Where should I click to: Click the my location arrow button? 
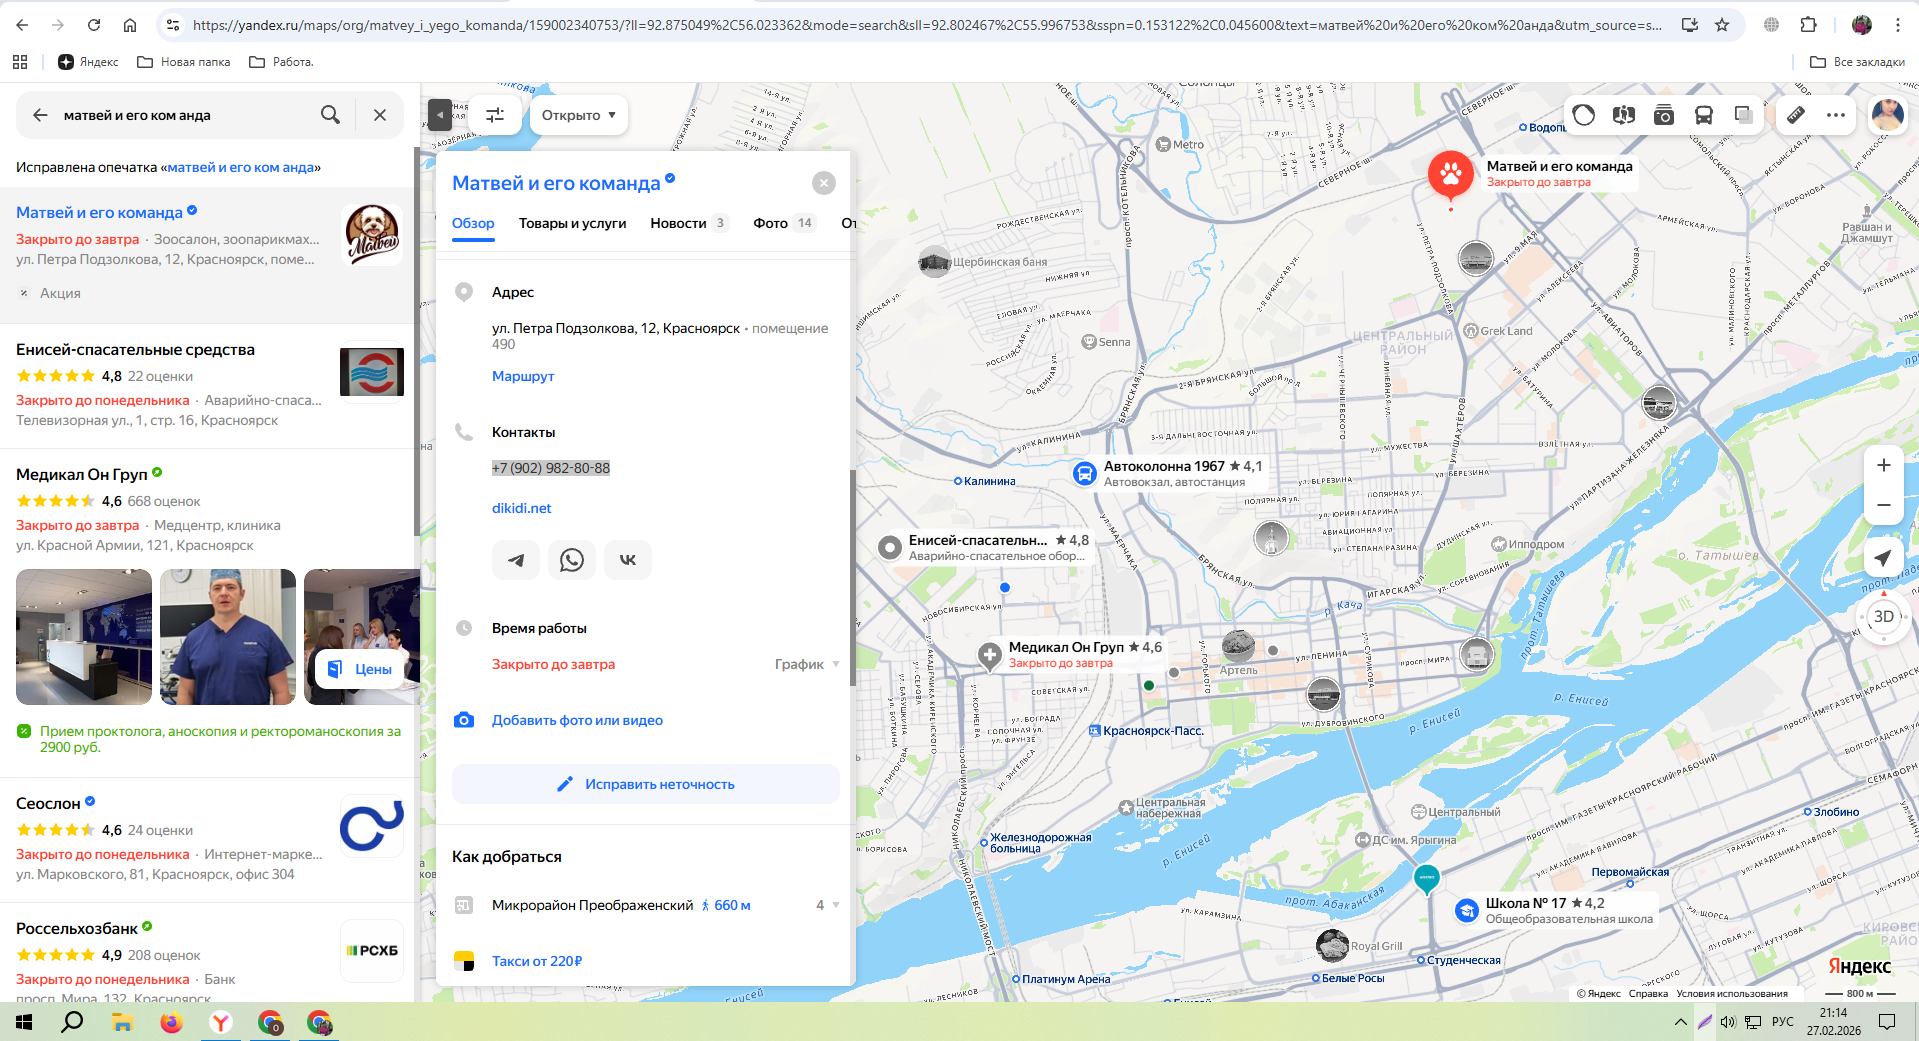click(x=1883, y=558)
